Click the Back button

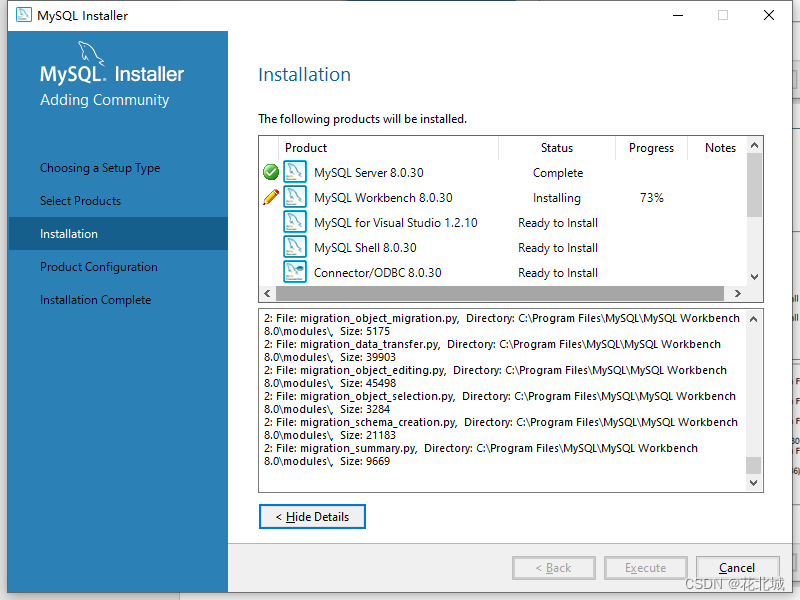(554, 568)
